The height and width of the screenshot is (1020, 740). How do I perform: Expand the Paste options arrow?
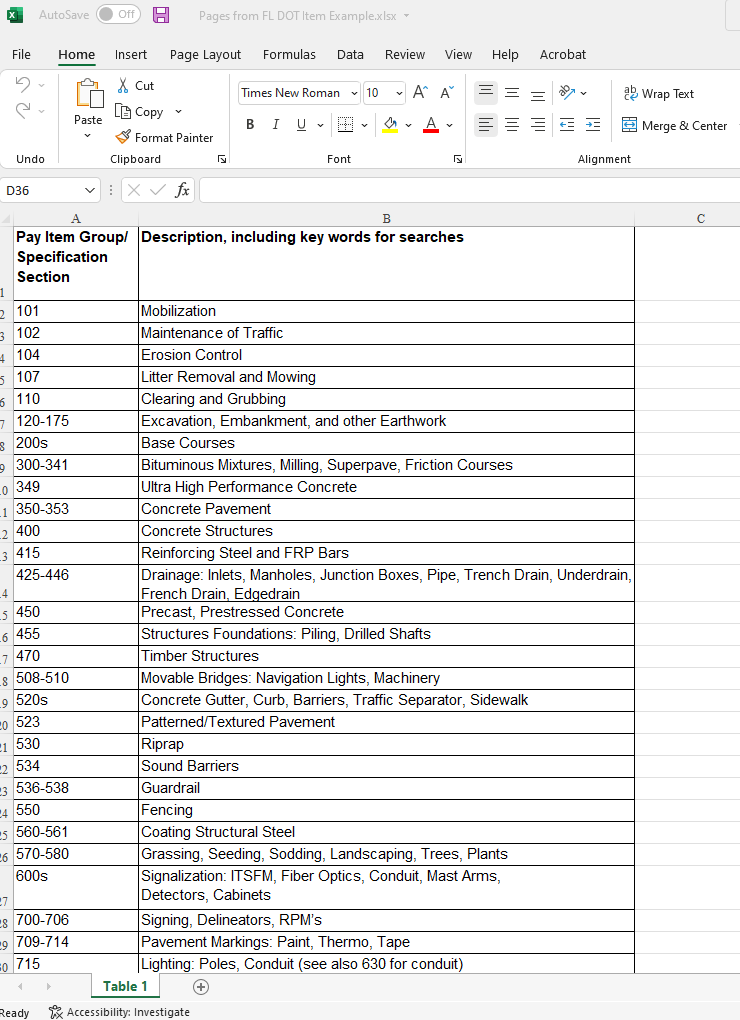point(88,136)
